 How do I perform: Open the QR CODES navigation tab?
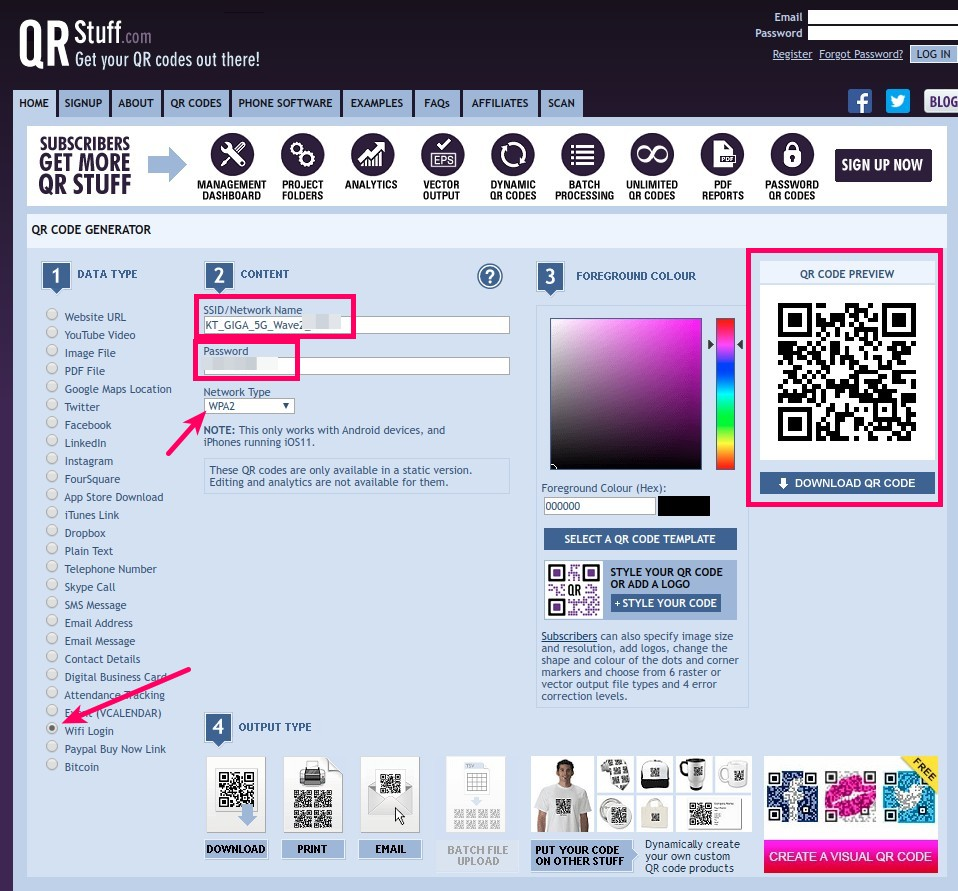click(x=196, y=103)
